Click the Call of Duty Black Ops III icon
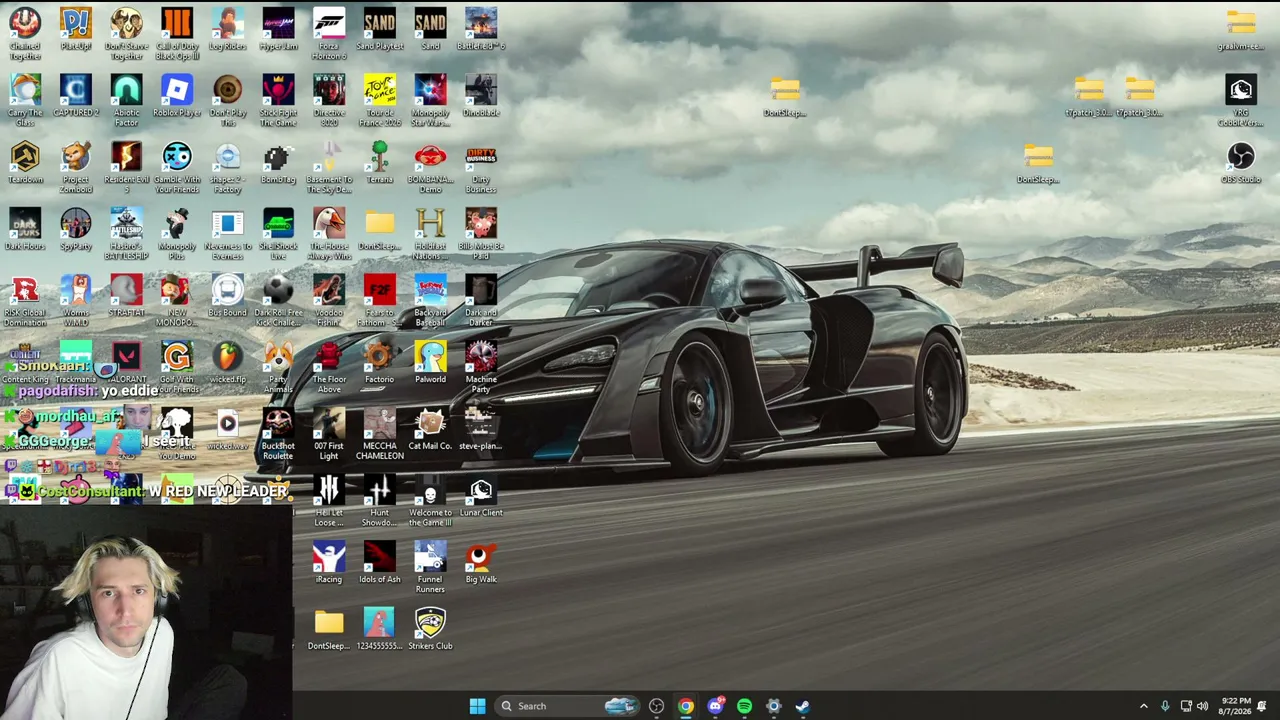The image size is (1280, 720). coord(177,33)
